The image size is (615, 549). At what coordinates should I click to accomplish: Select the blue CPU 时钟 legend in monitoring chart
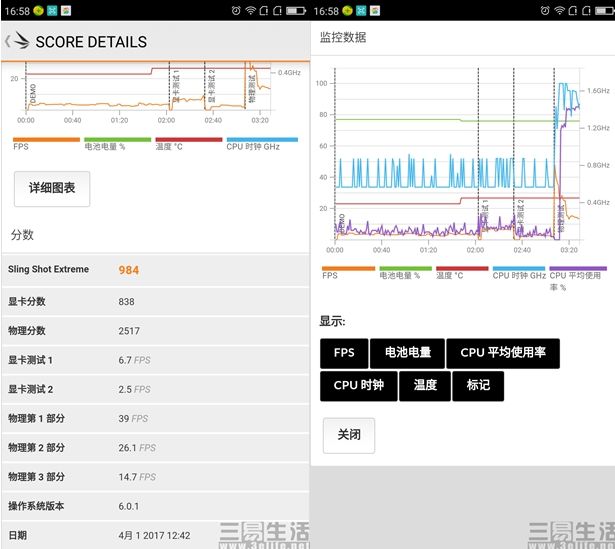click(x=519, y=269)
